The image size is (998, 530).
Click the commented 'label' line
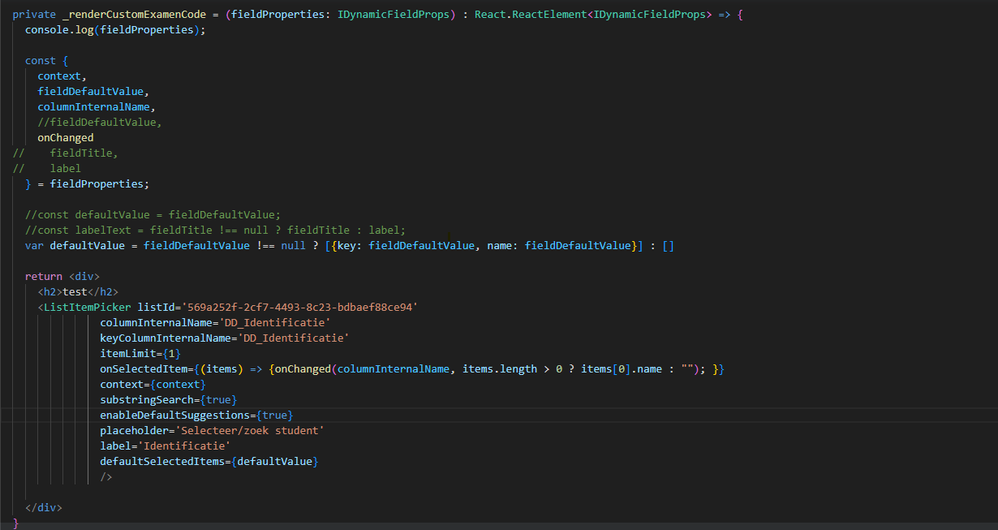click(65, 169)
